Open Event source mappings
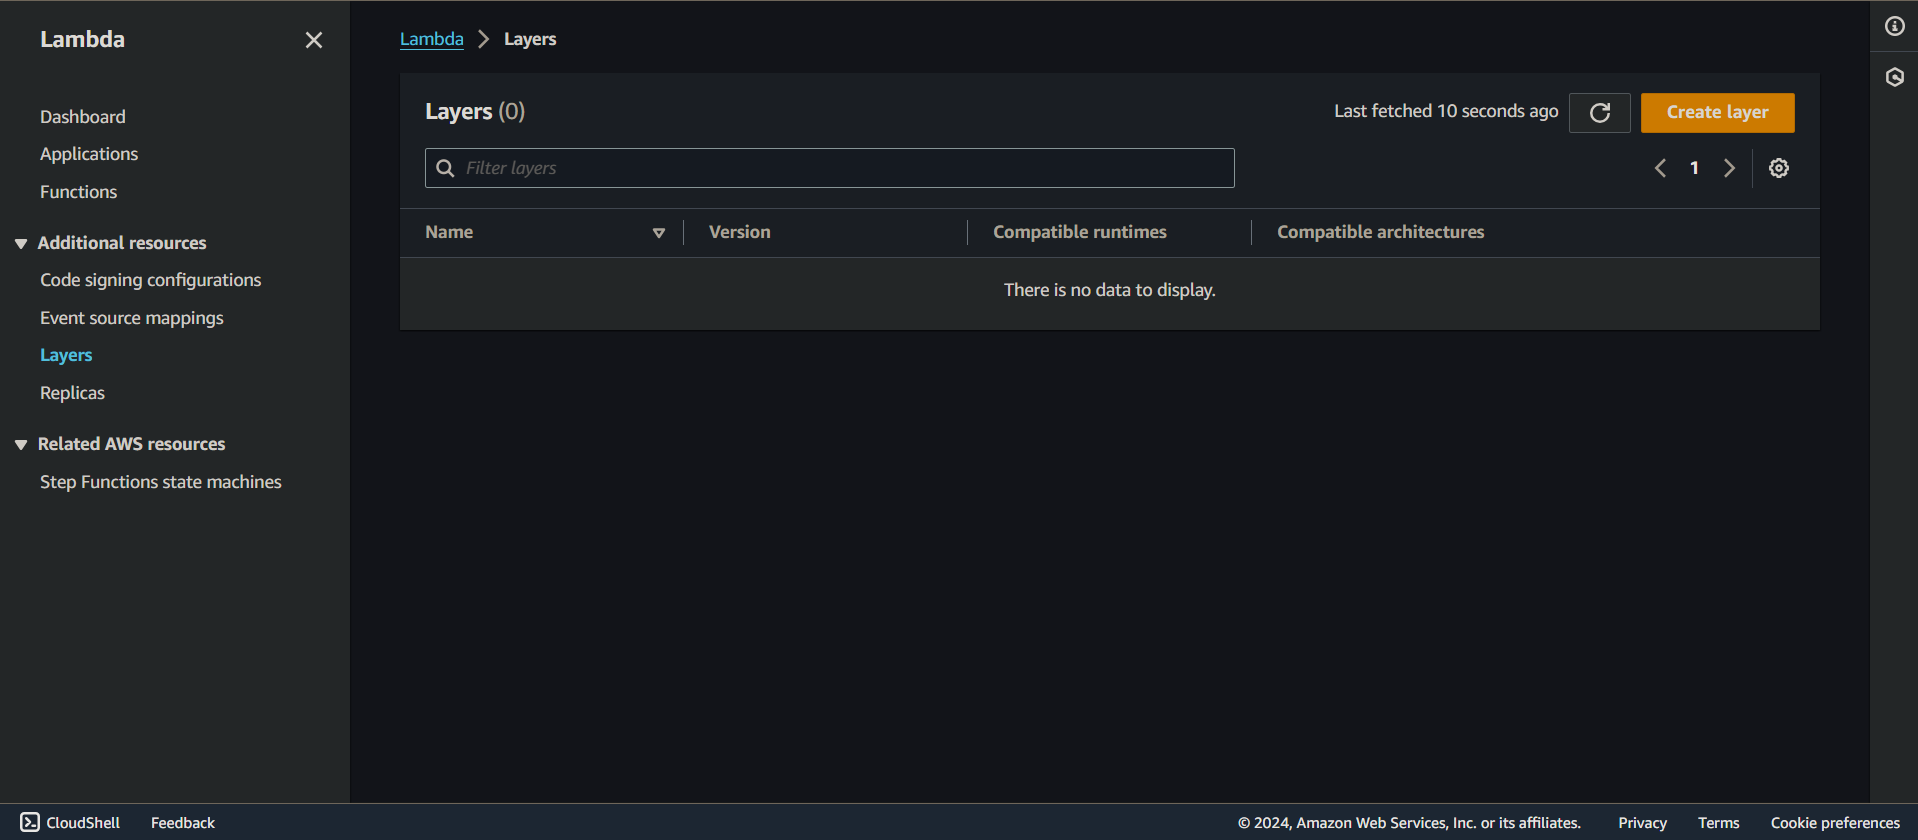1918x840 pixels. coord(132,318)
